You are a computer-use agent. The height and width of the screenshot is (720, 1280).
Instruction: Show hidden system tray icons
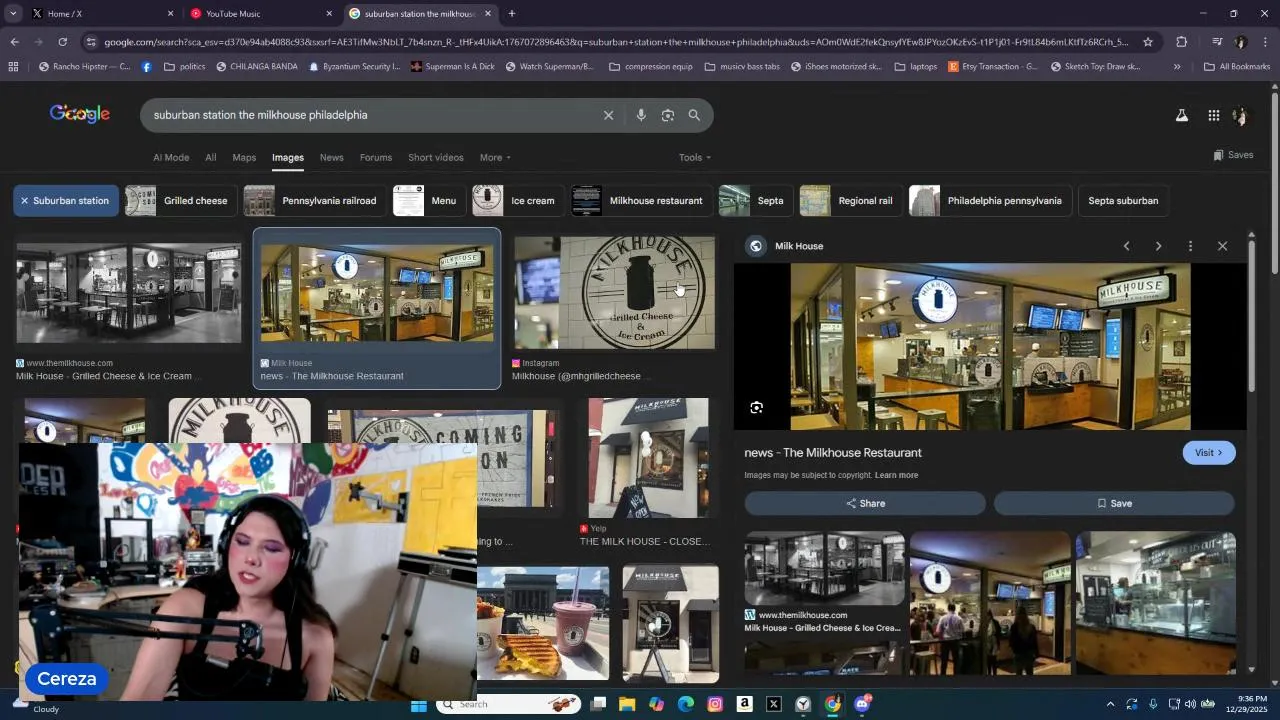pos(1110,705)
